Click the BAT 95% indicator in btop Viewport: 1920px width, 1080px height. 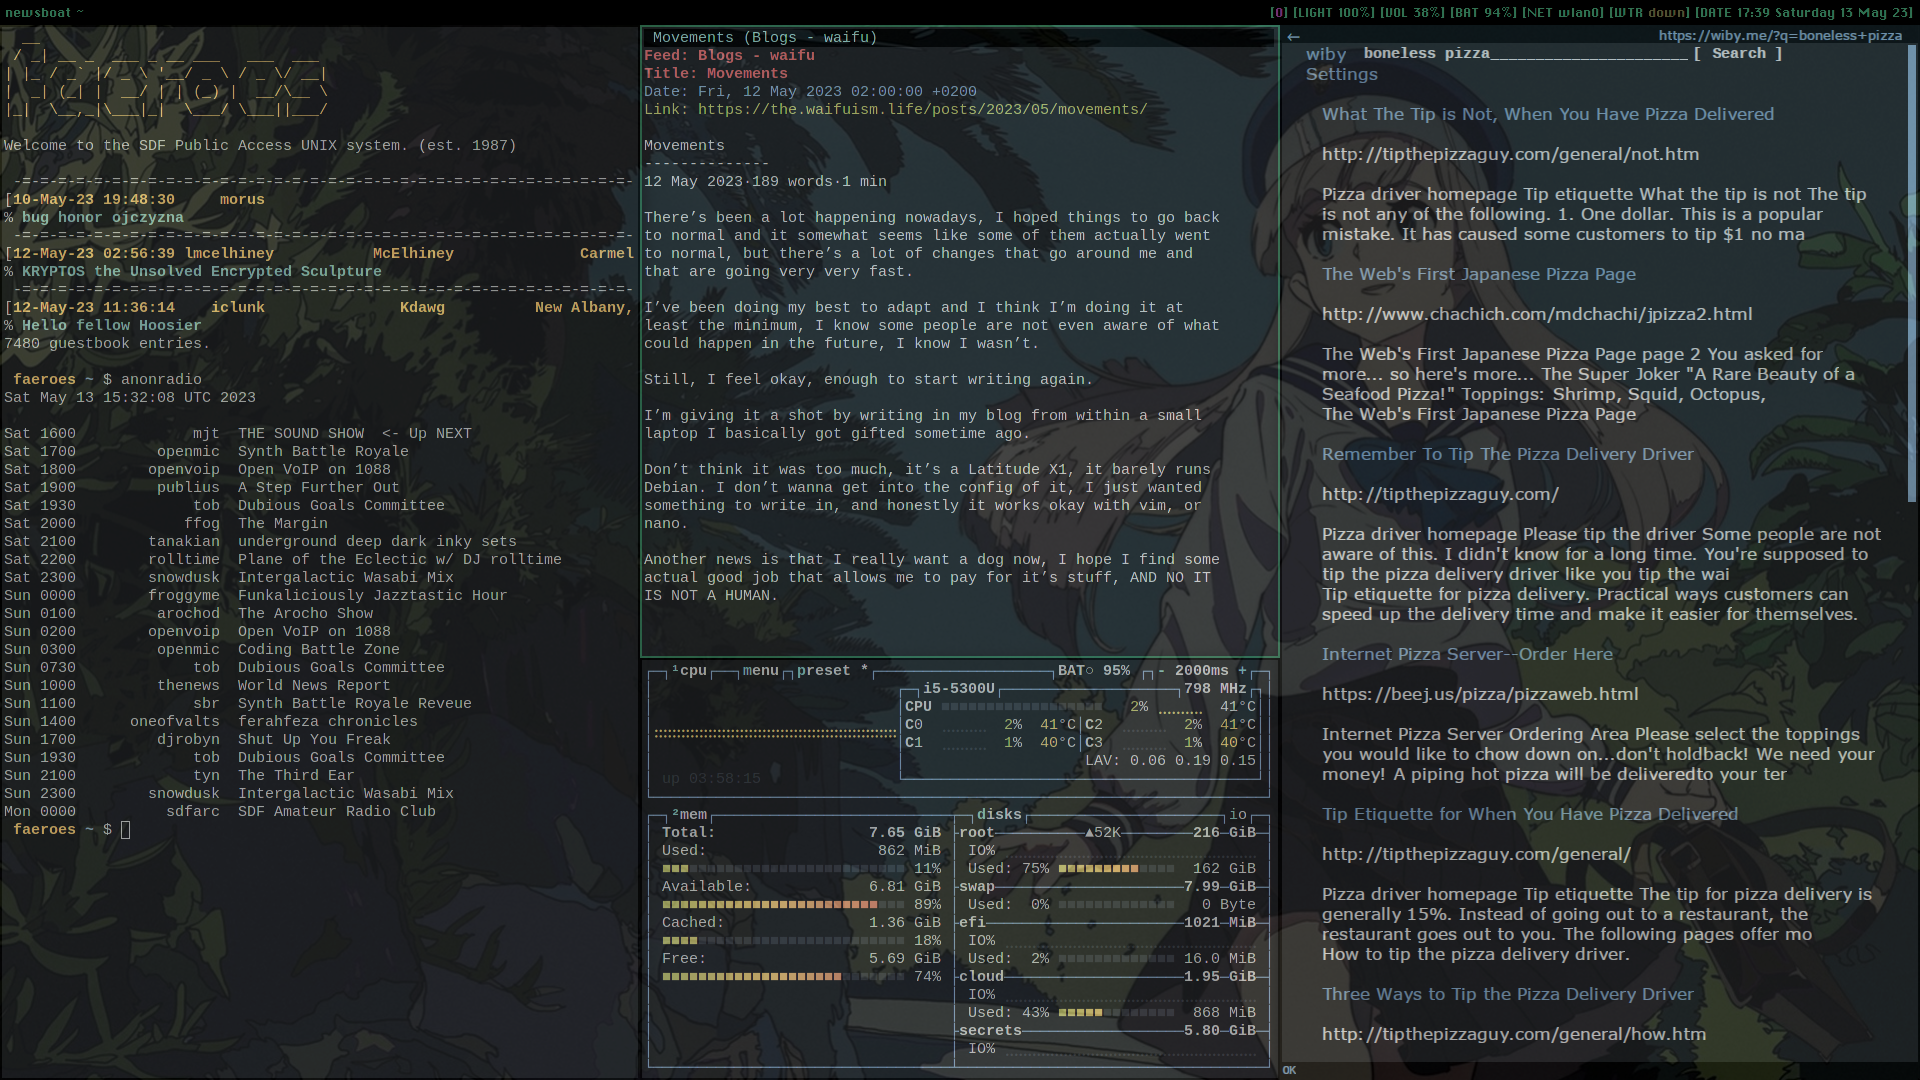pyautogui.click(x=1094, y=671)
